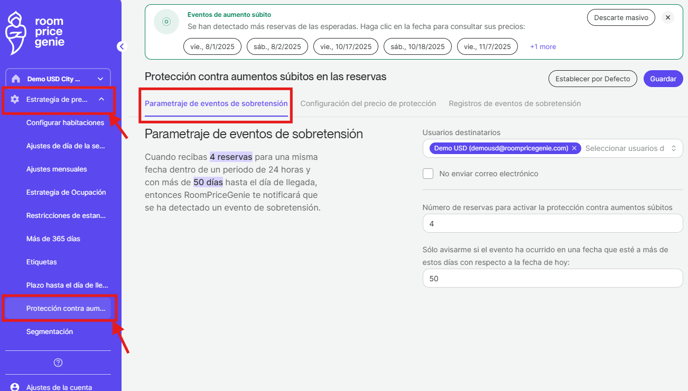
Task: Click the account icon near Ajustes de la cuenta
Action: 15,387
